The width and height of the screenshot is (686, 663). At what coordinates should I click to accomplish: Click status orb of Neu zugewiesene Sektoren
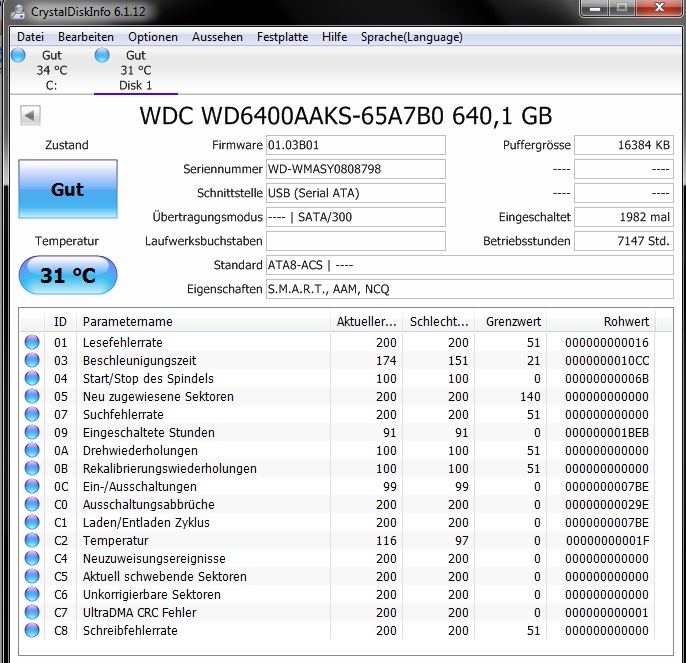[32, 396]
